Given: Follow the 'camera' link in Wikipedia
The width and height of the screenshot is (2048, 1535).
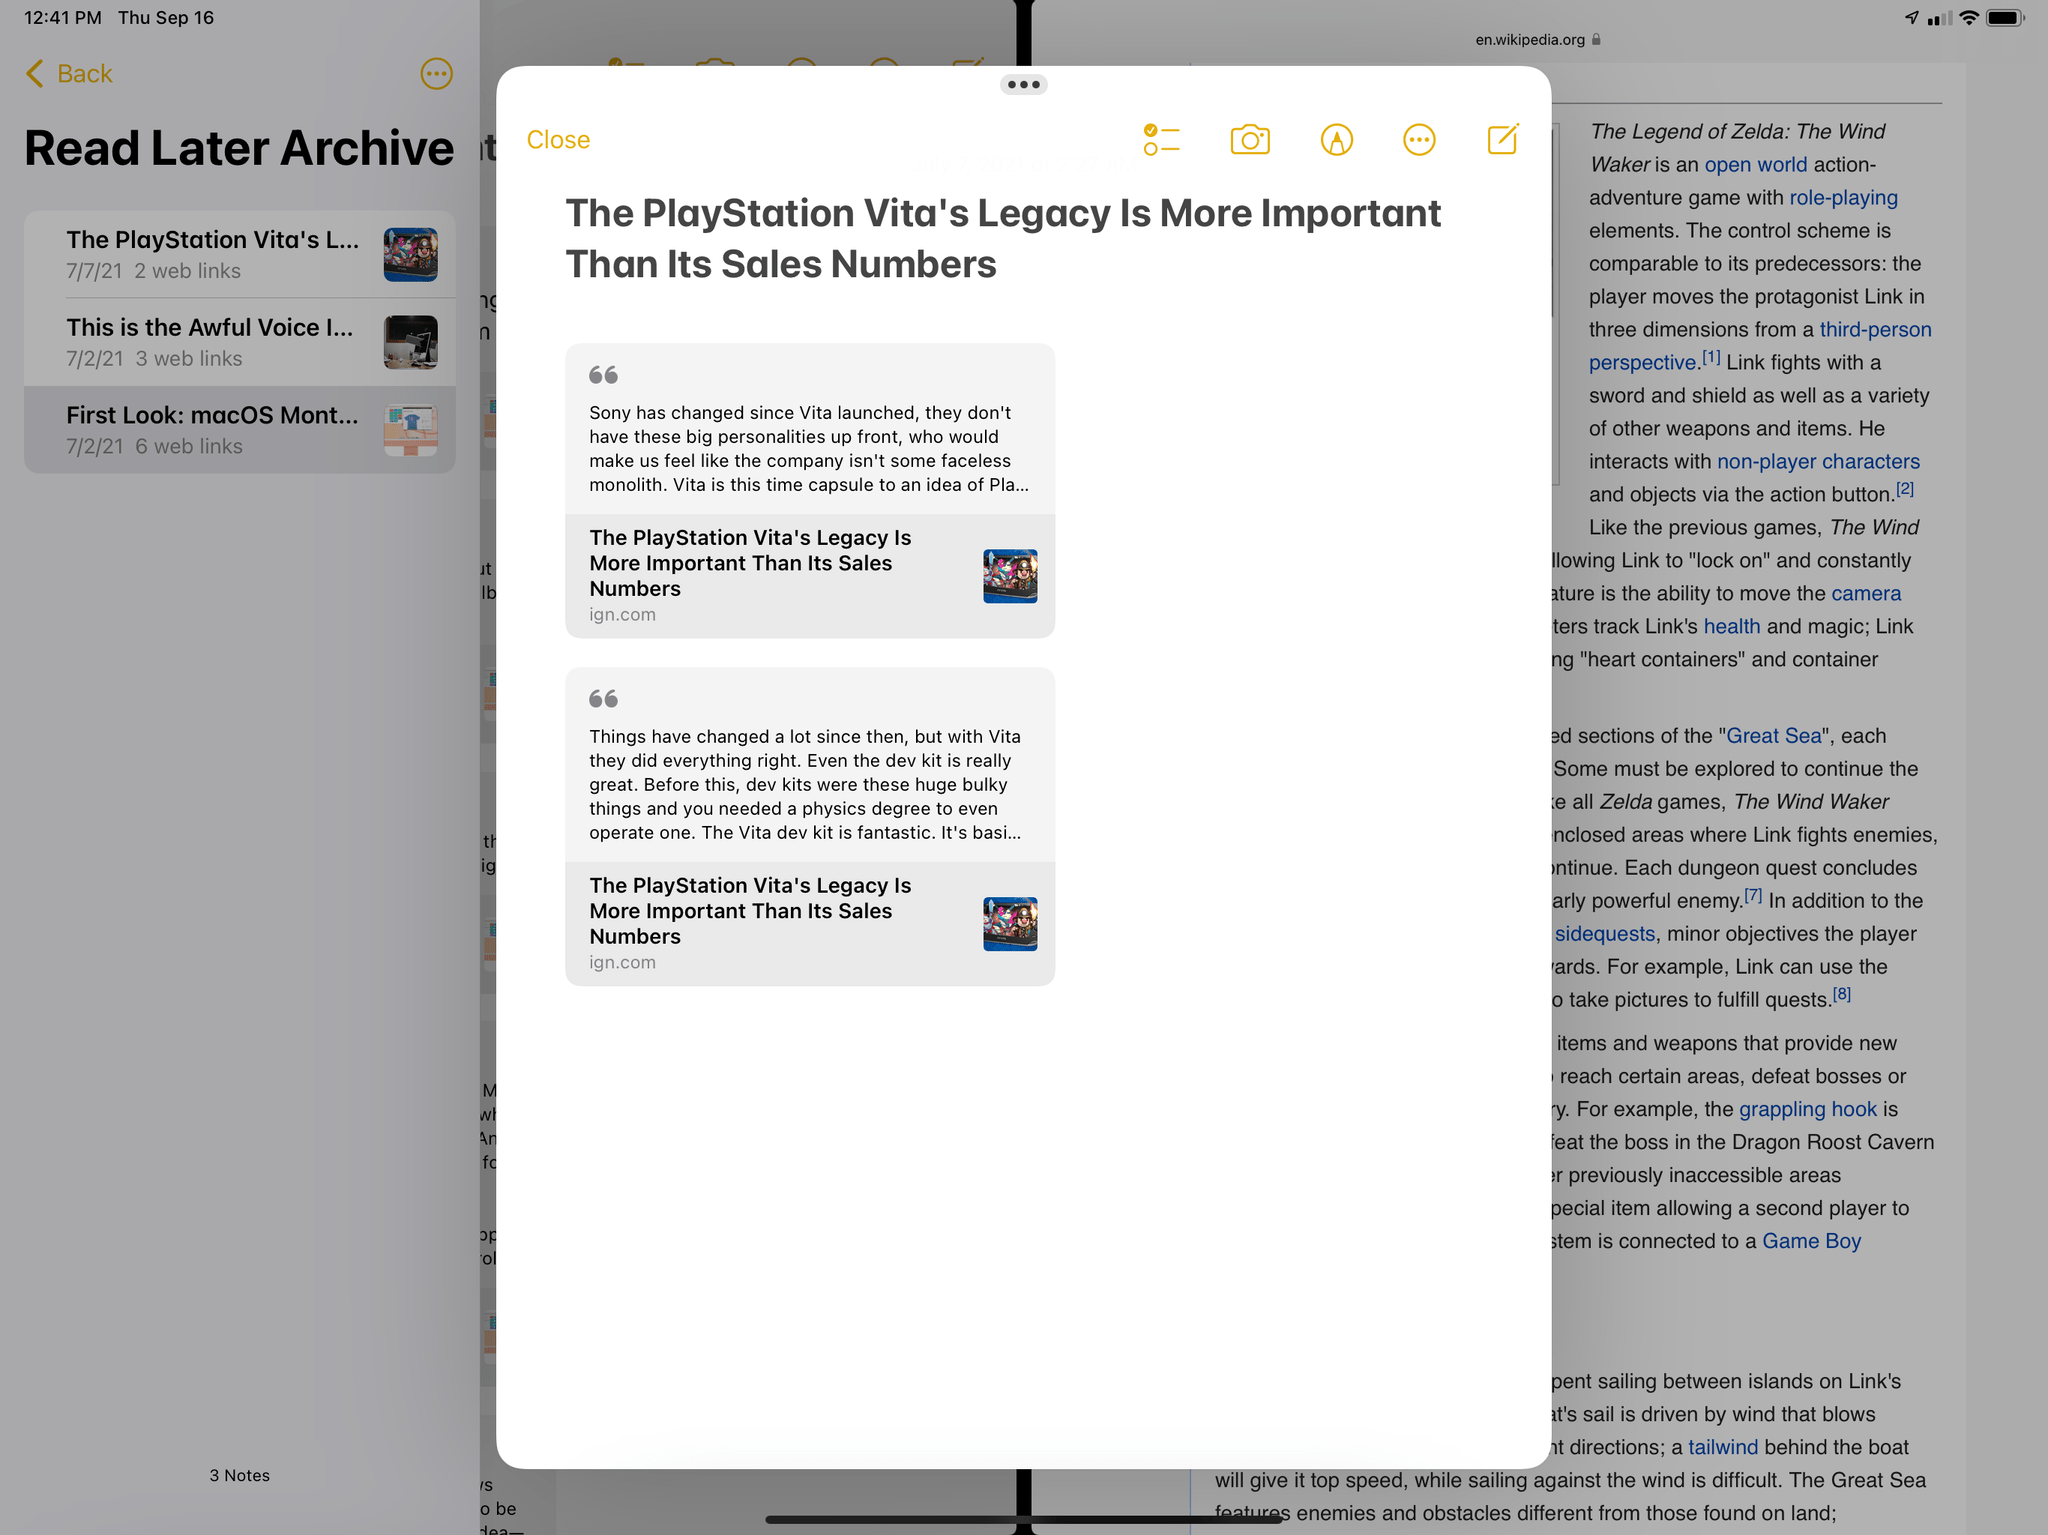Looking at the screenshot, I should pos(1866,594).
